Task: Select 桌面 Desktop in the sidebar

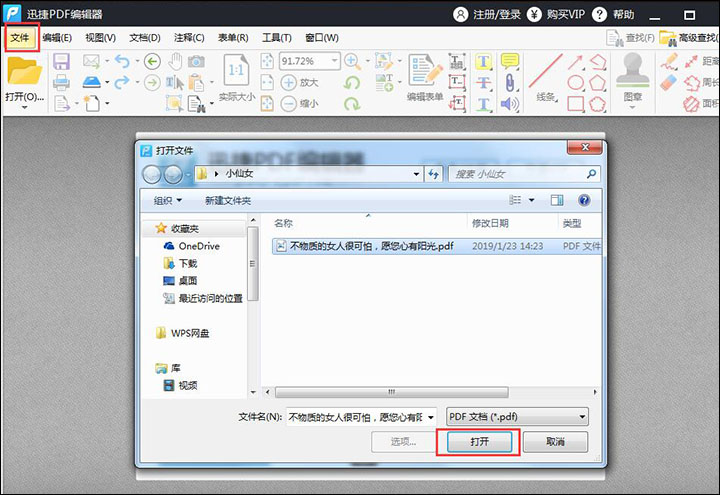Action: click(180, 281)
